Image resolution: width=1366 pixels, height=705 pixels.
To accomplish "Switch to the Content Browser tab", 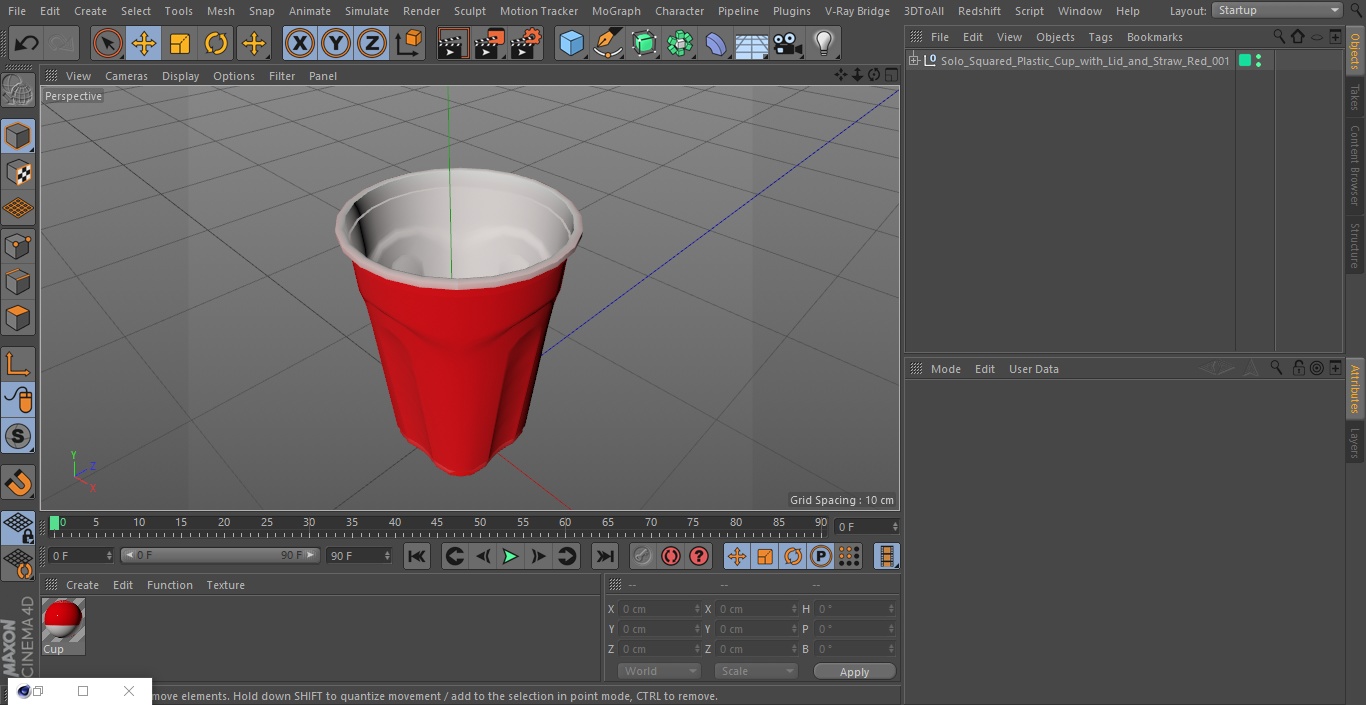I will point(1355,166).
